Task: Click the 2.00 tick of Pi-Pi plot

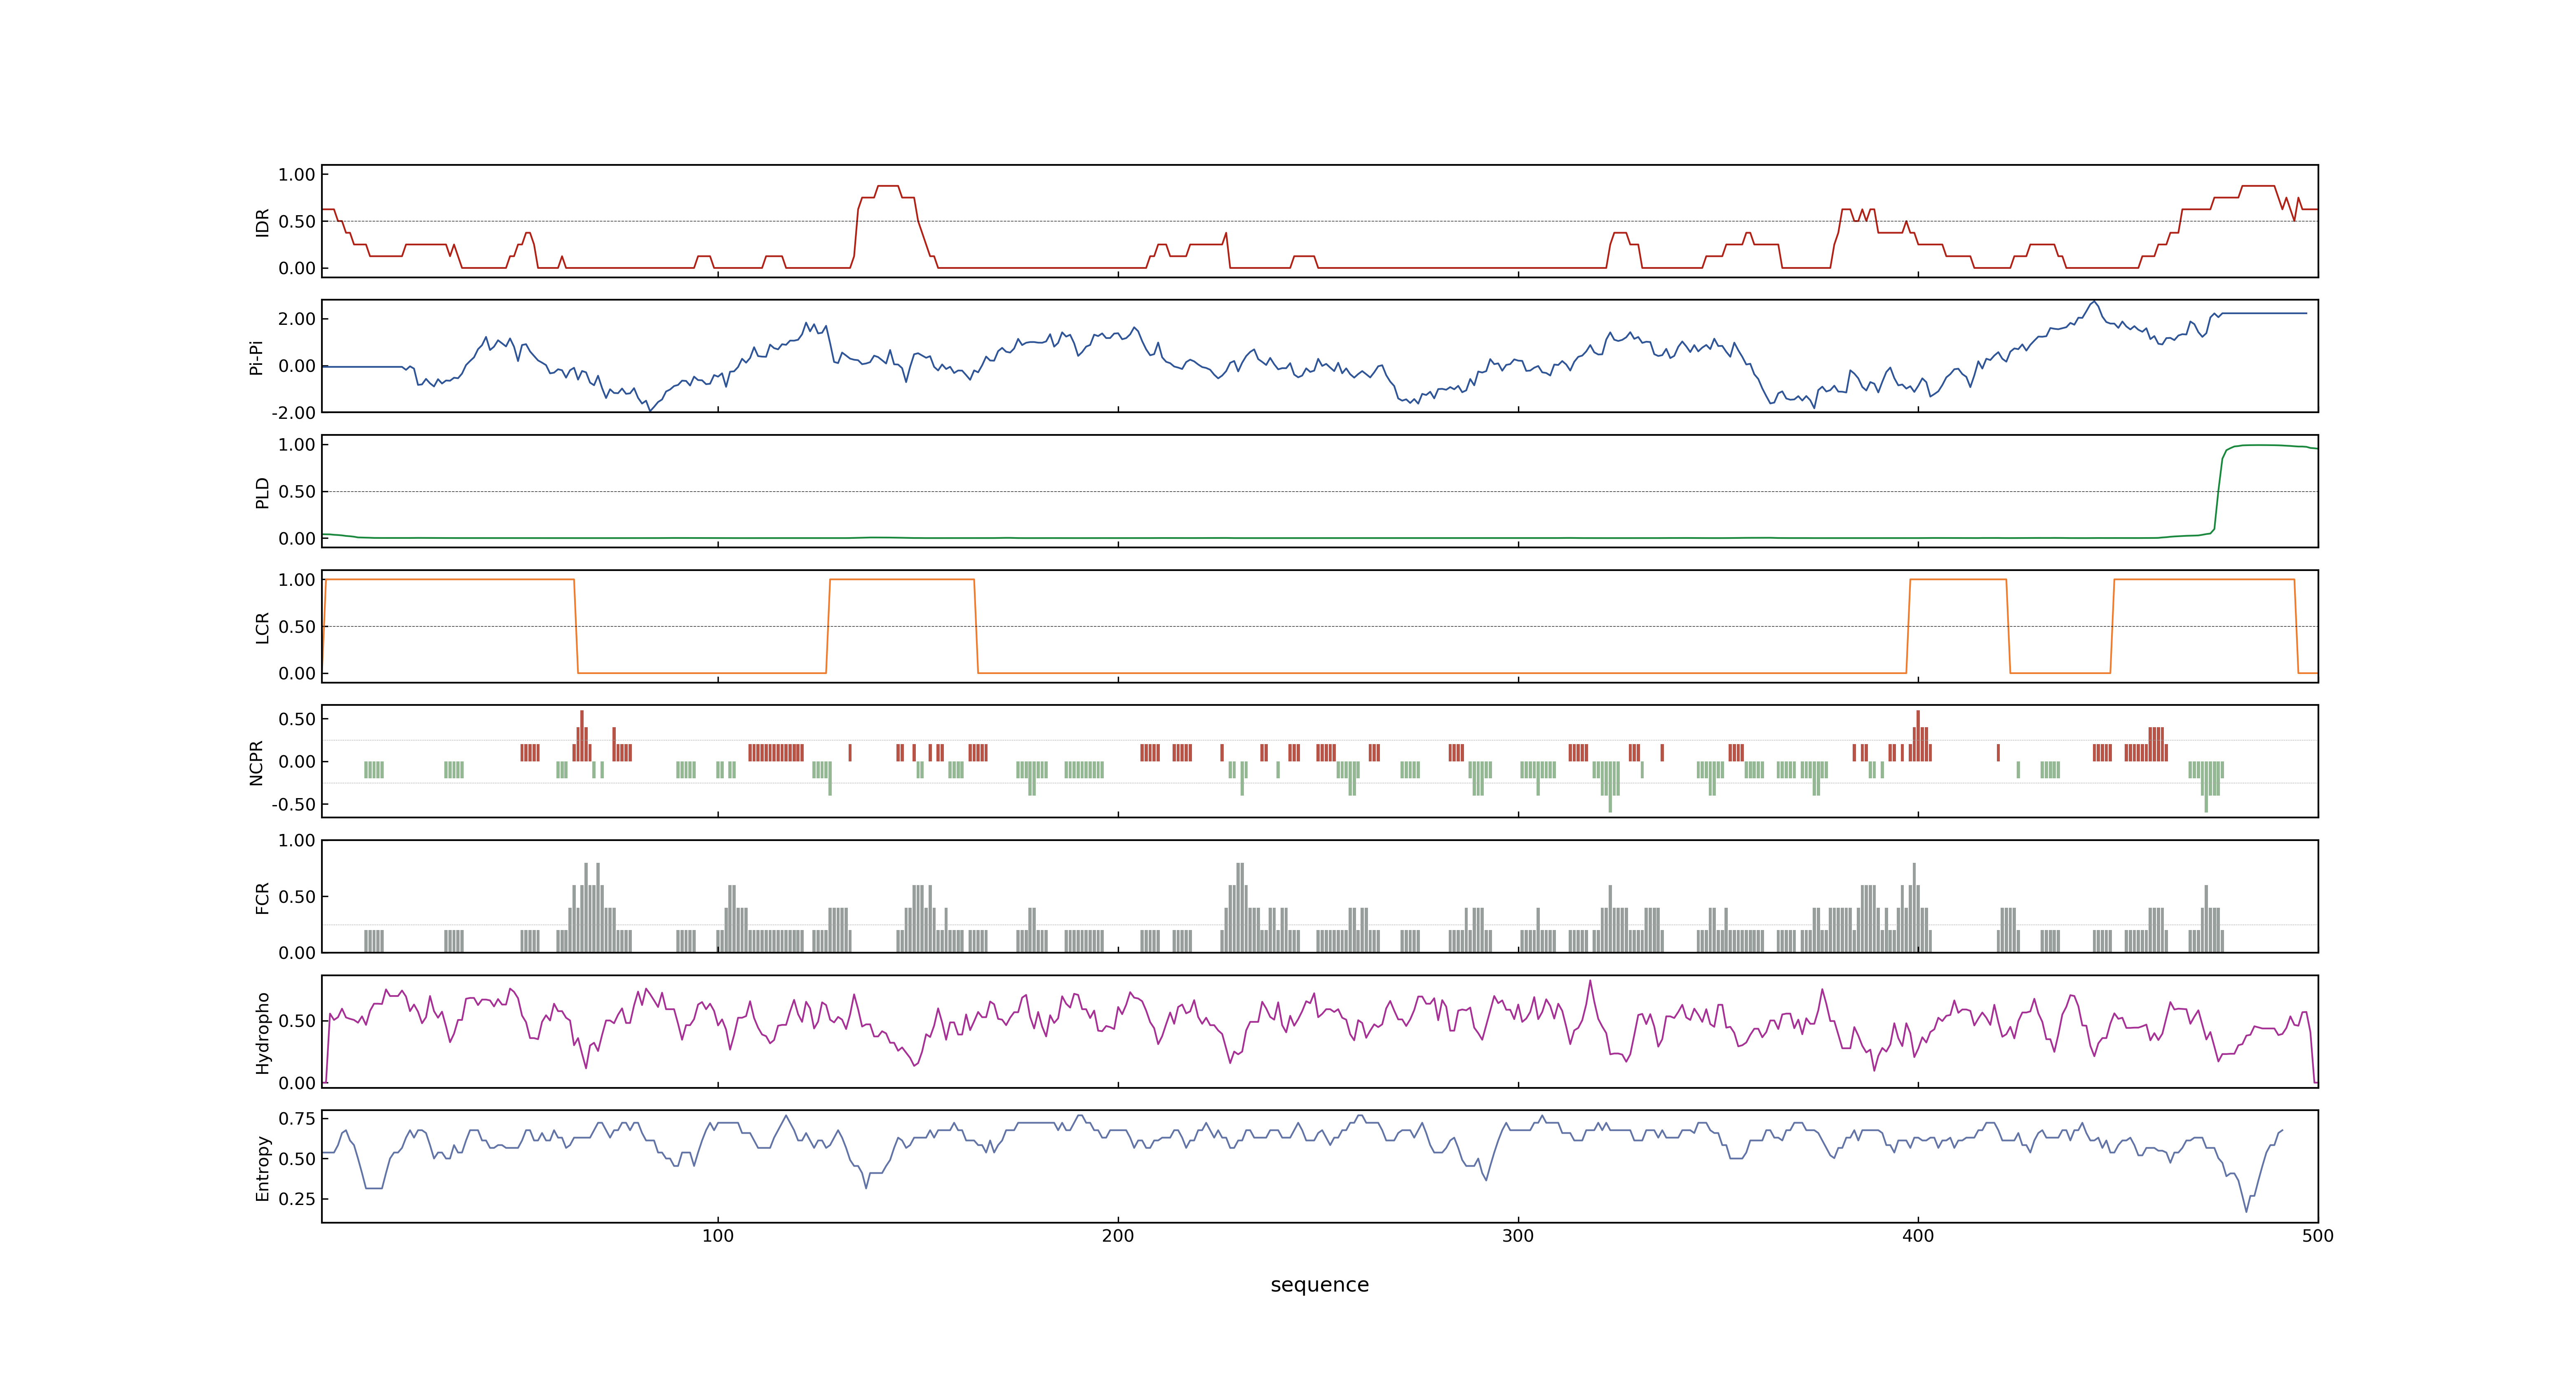Action: pyautogui.click(x=297, y=319)
